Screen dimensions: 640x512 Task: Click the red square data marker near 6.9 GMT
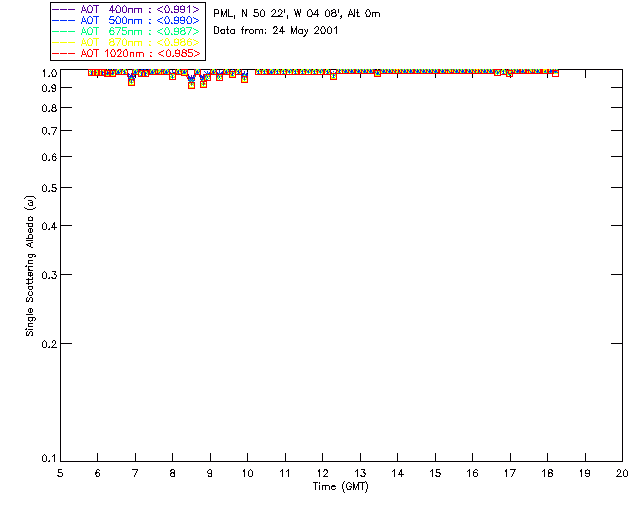tap(131, 82)
